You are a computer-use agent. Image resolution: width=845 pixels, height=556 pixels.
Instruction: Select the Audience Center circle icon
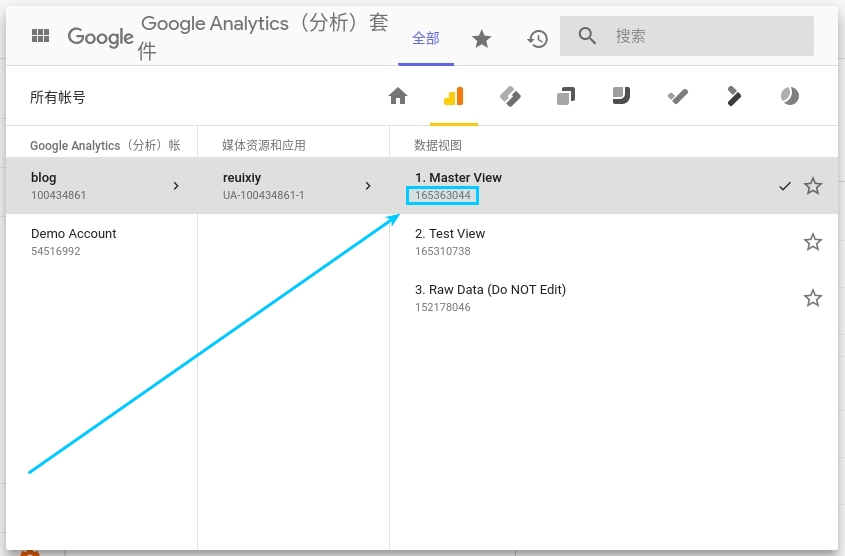click(x=789, y=96)
